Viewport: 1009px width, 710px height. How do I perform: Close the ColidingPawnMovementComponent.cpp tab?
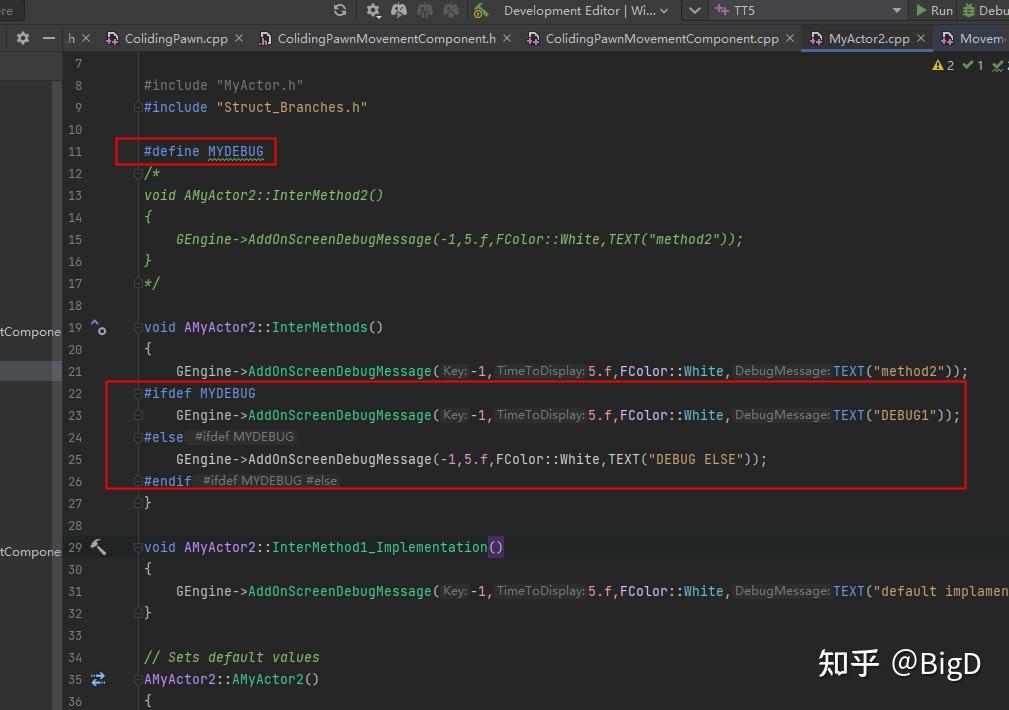coord(790,39)
